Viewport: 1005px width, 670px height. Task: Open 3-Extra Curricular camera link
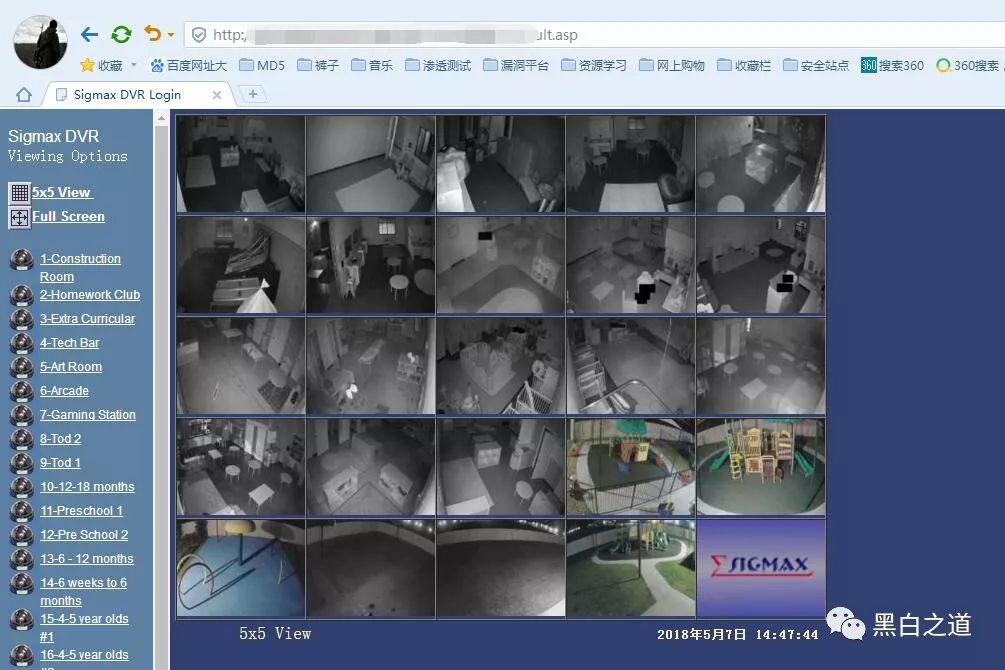[87, 319]
